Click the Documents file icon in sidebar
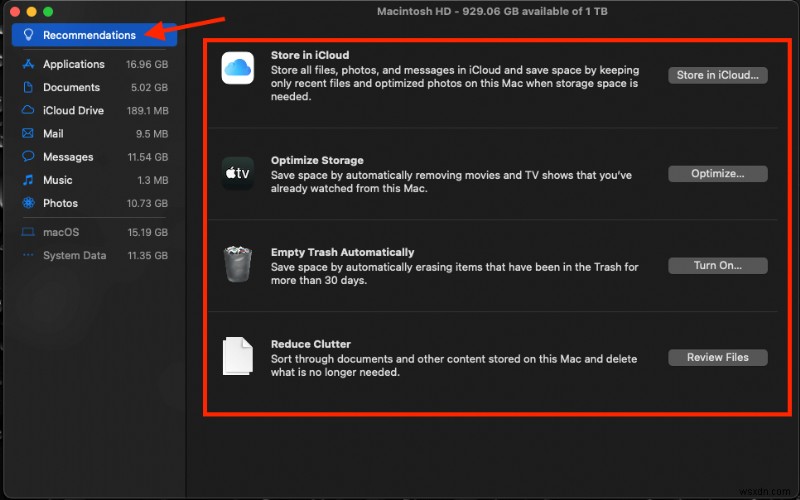This screenshot has height=500, width=800. click(x=28, y=87)
